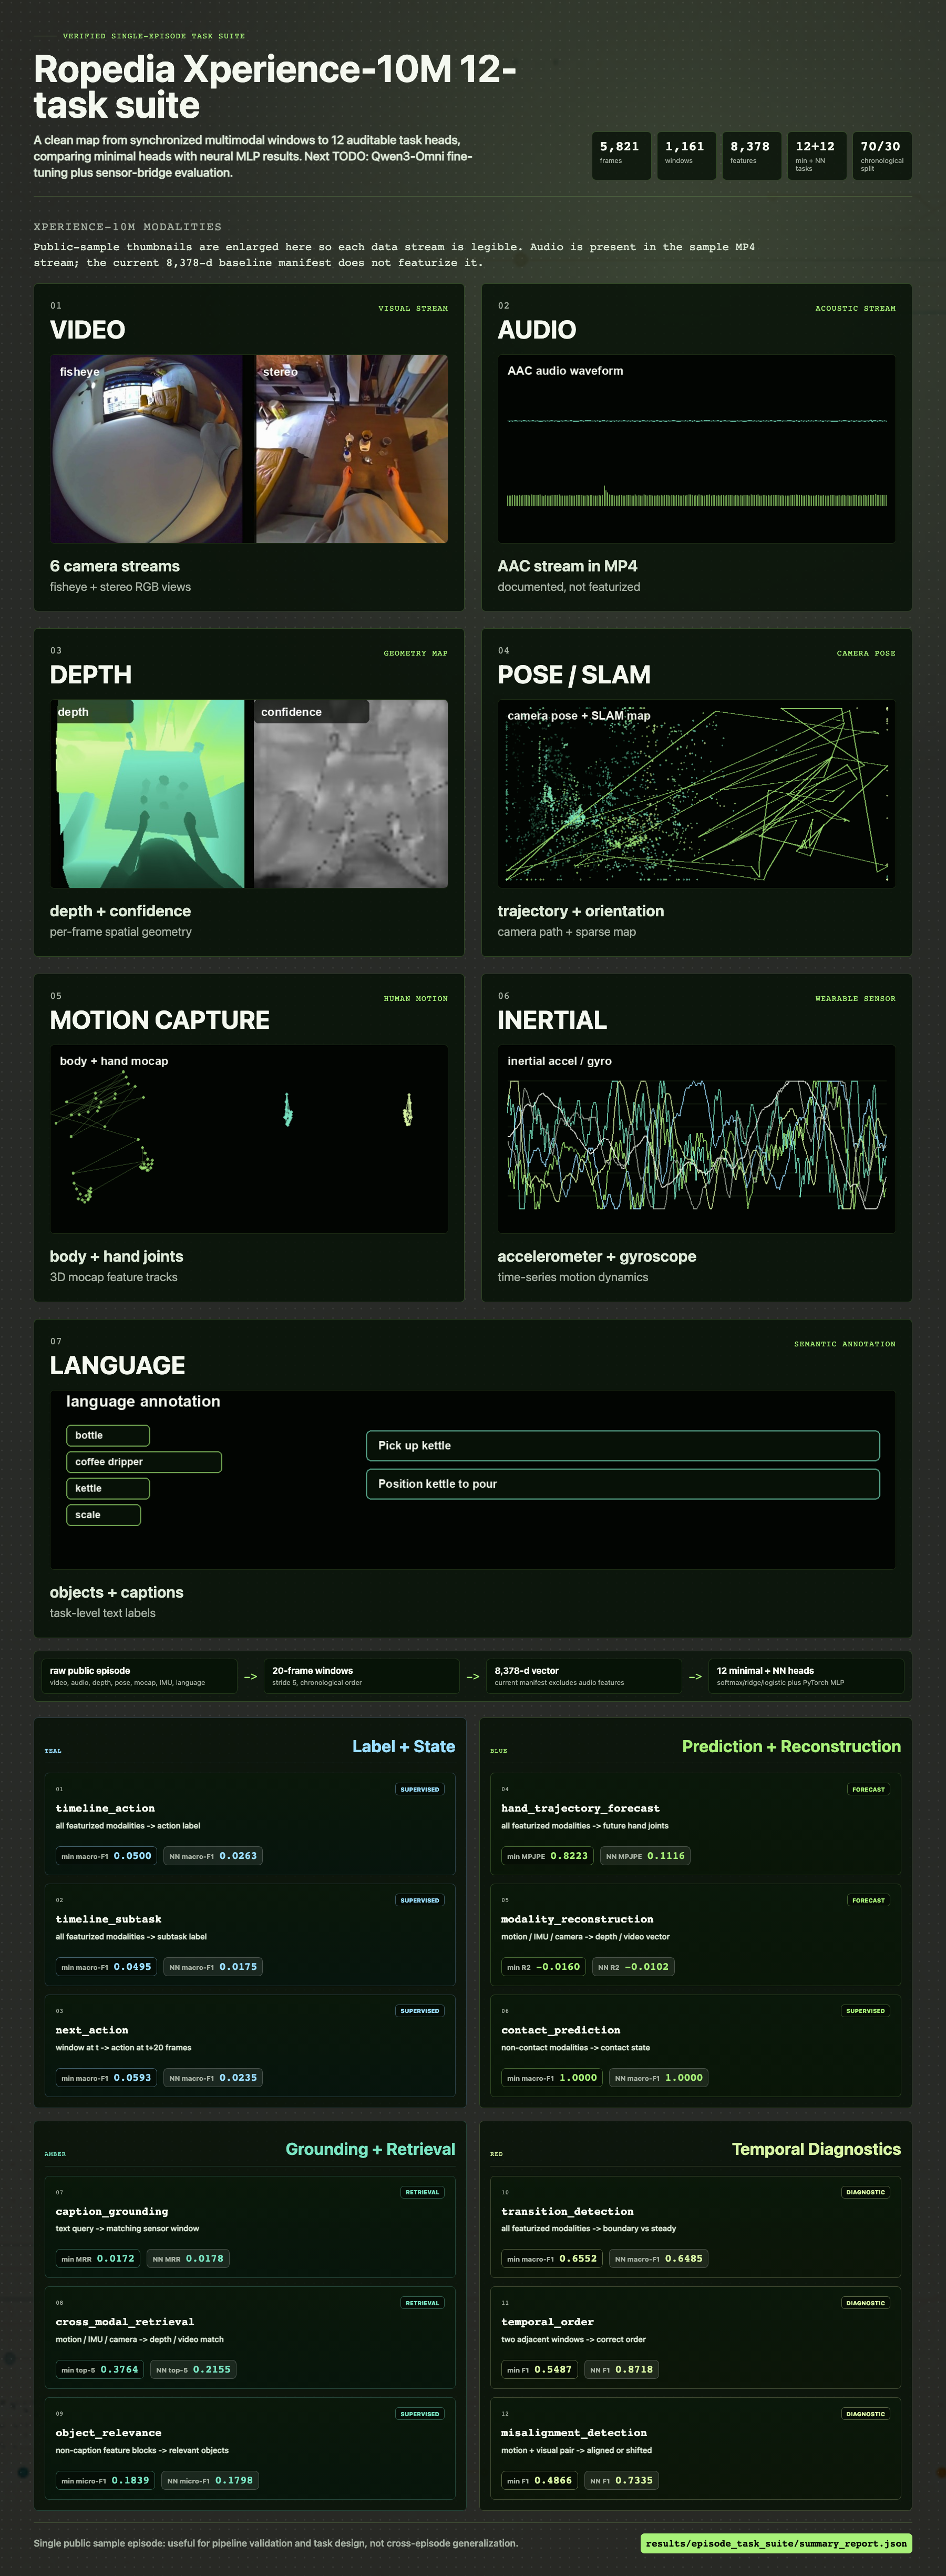Image resolution: width=946 pixels, height=2576 pixels.
Task: Click the "12 minimal + NN heads" pipeline step
Action: pos(806,1676)
